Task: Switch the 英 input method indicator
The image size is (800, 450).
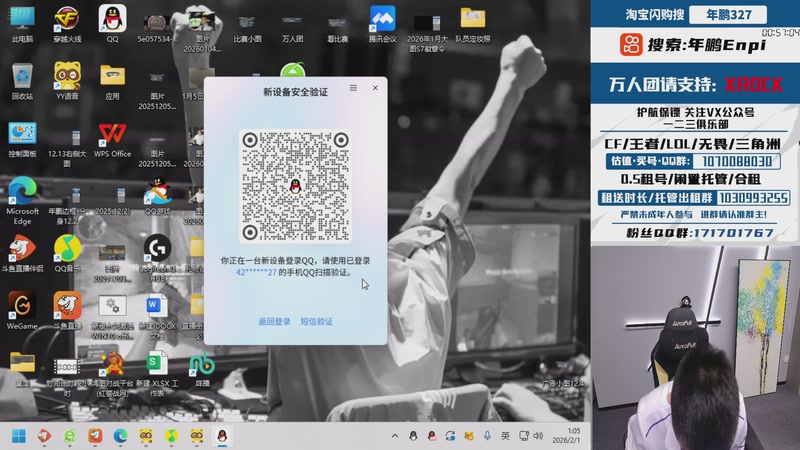Action: pyautogui.click(x=505, y=436)
